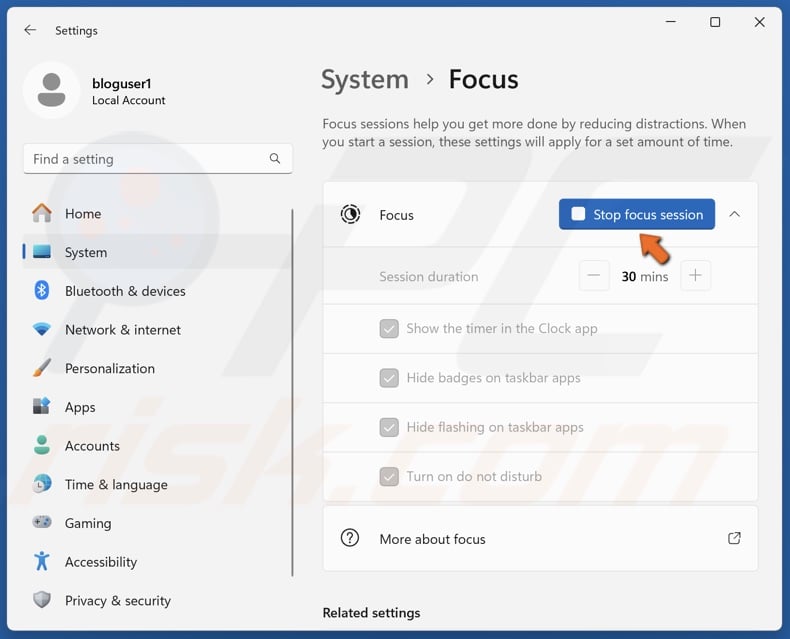Collapse the Focus section chevron
This screenshot has height=639, width=790.
pos(735,214)
